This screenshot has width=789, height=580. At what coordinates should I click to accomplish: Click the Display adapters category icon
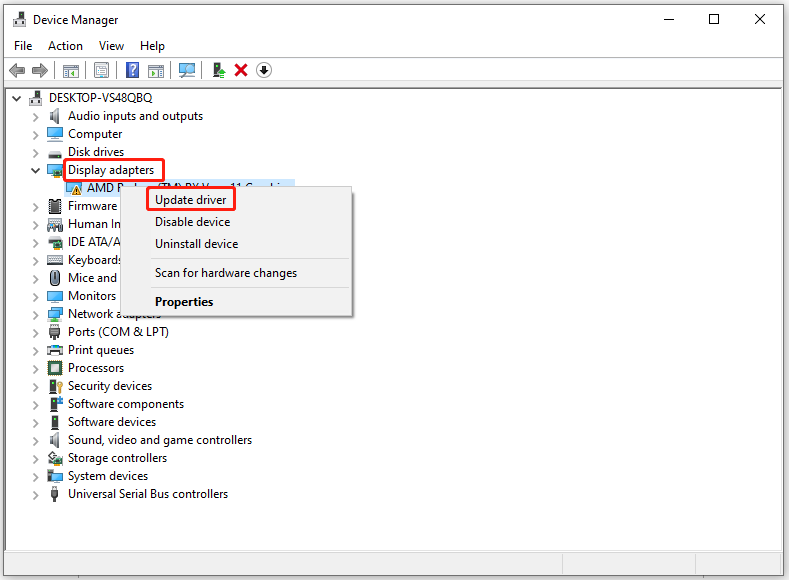[55, 171]
